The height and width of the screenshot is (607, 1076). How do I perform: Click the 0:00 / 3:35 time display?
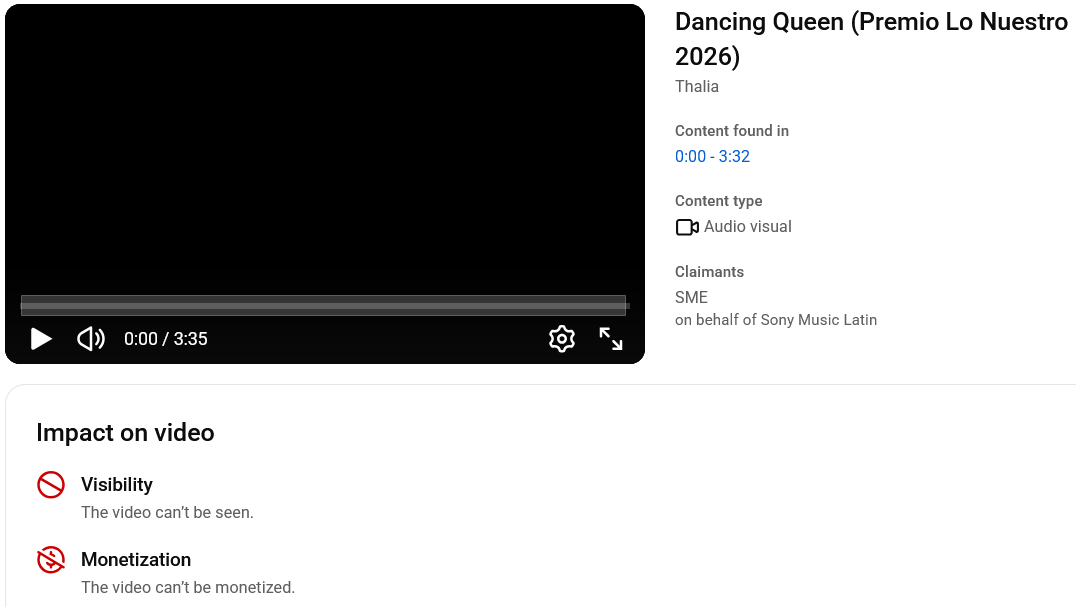[166, 339]
